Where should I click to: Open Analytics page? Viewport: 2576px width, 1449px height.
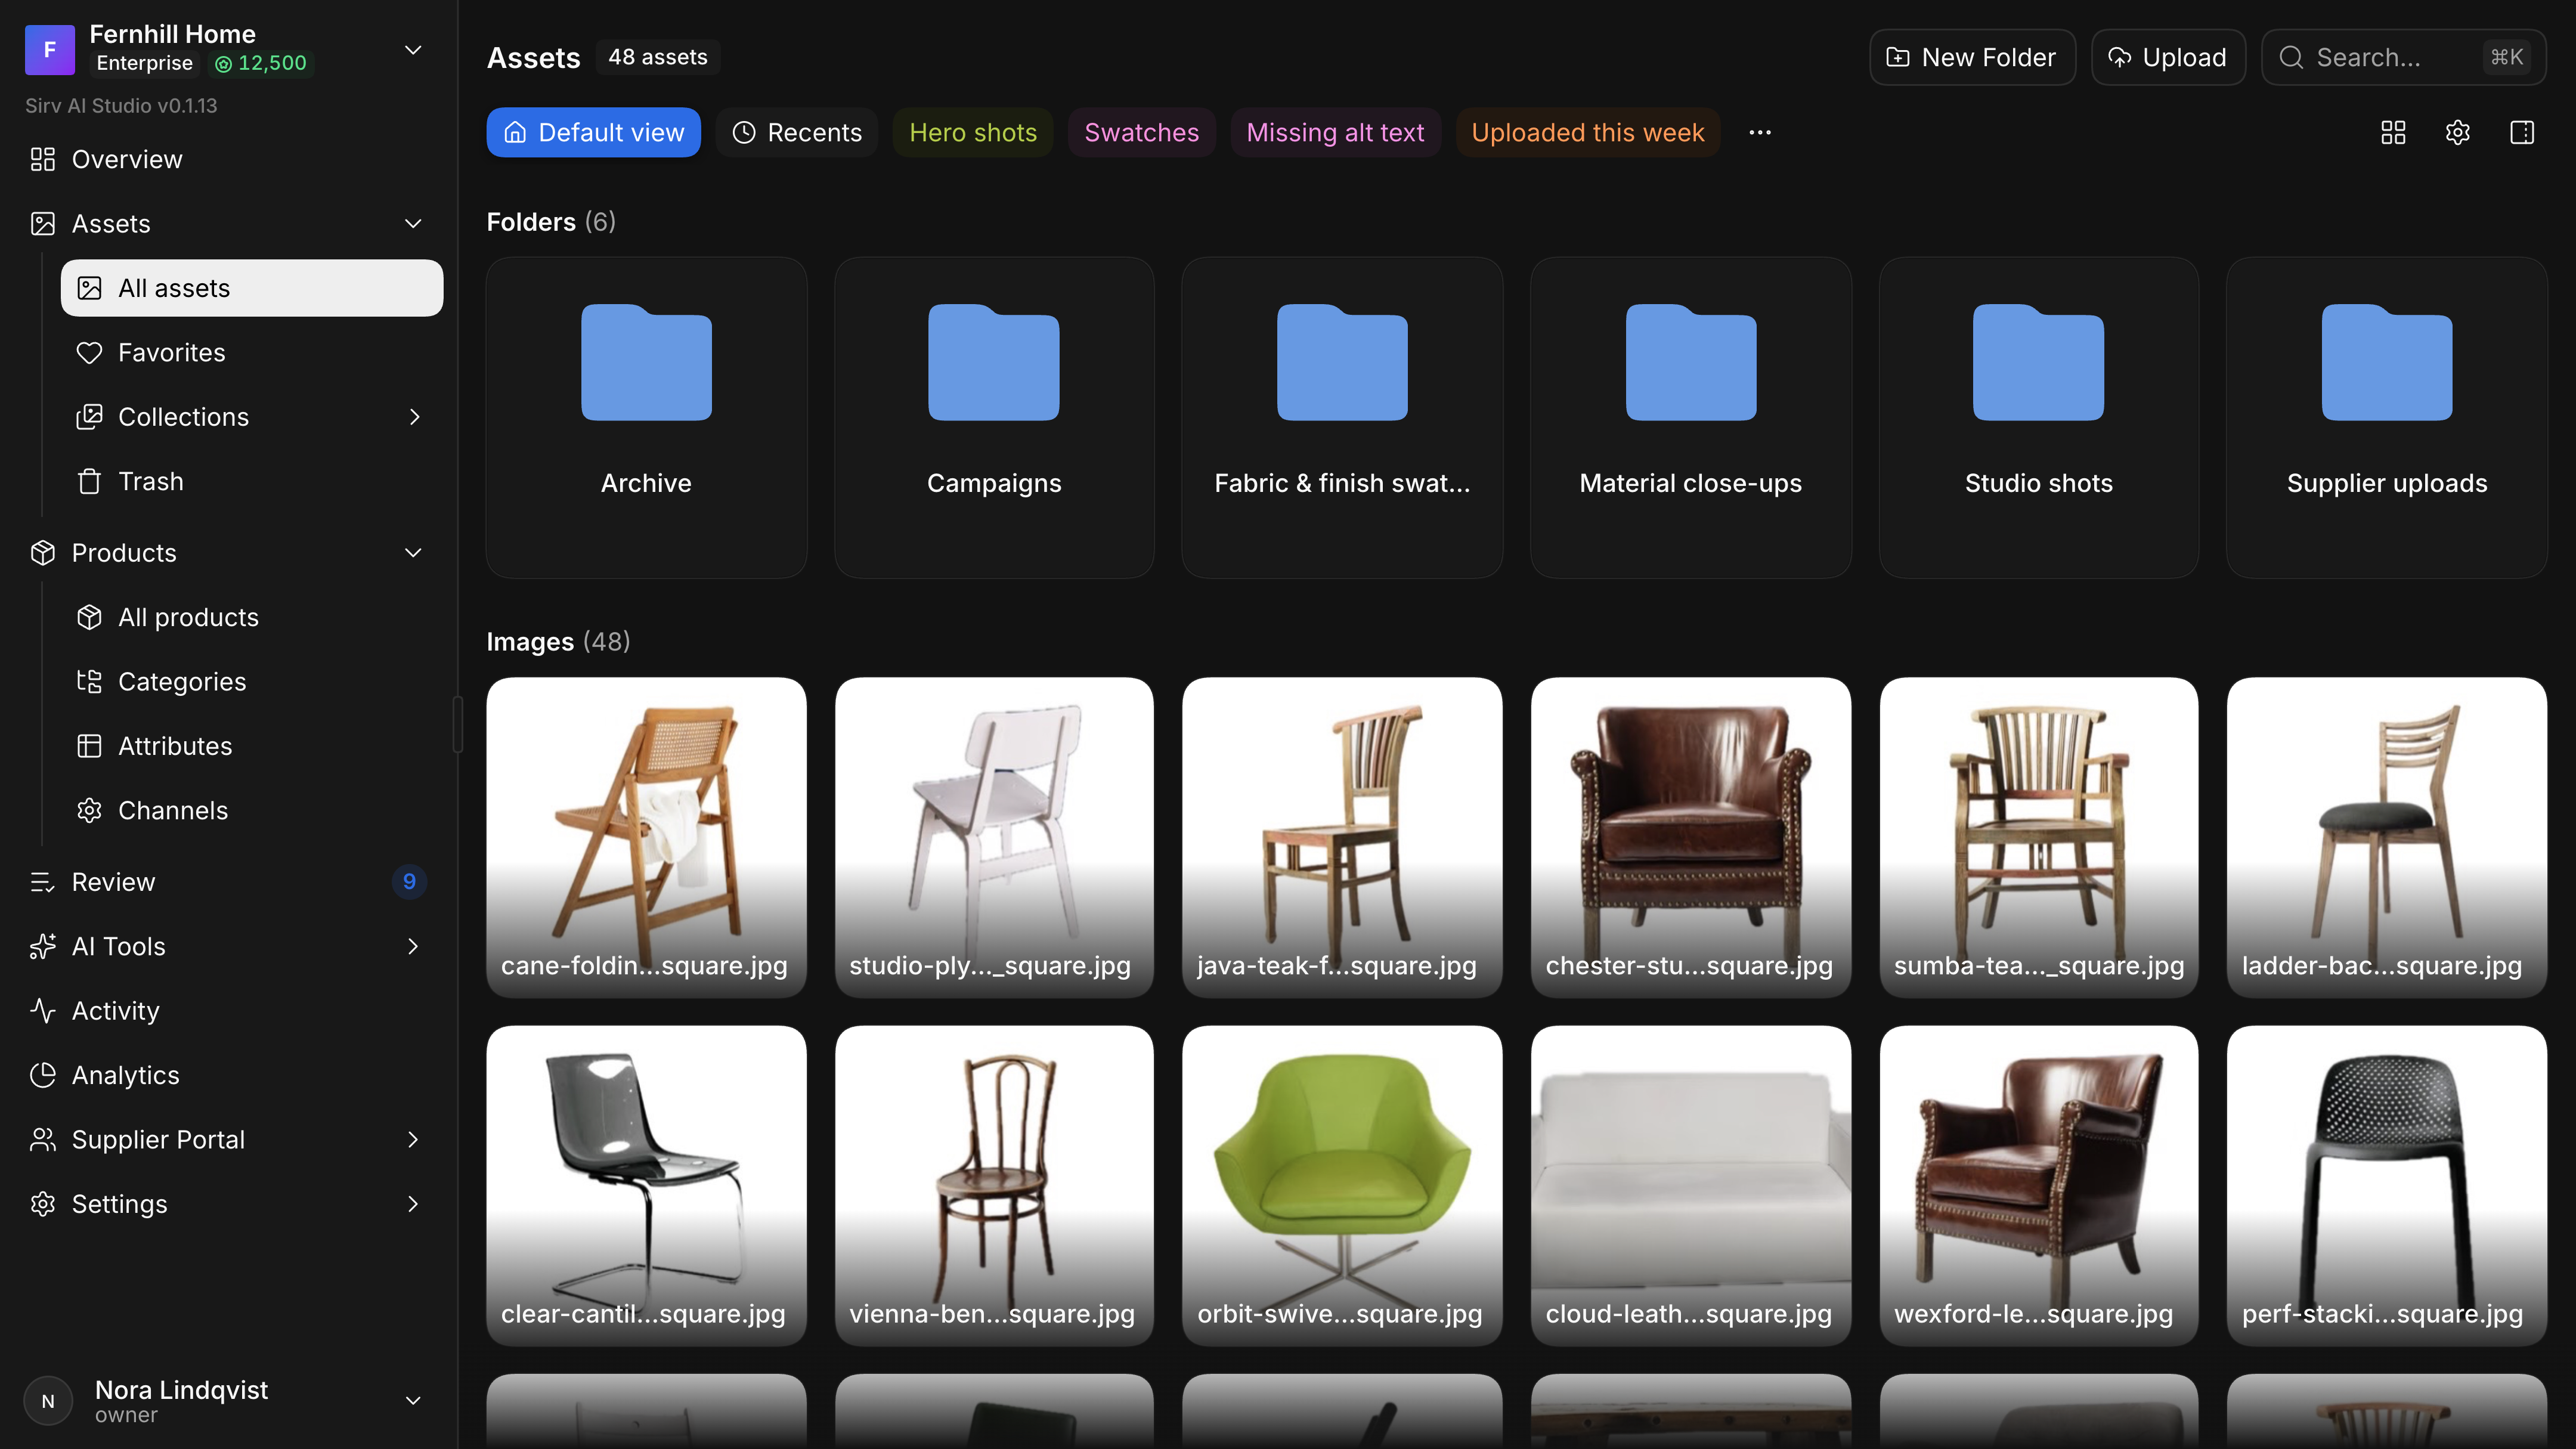(x=230, y=1075)
